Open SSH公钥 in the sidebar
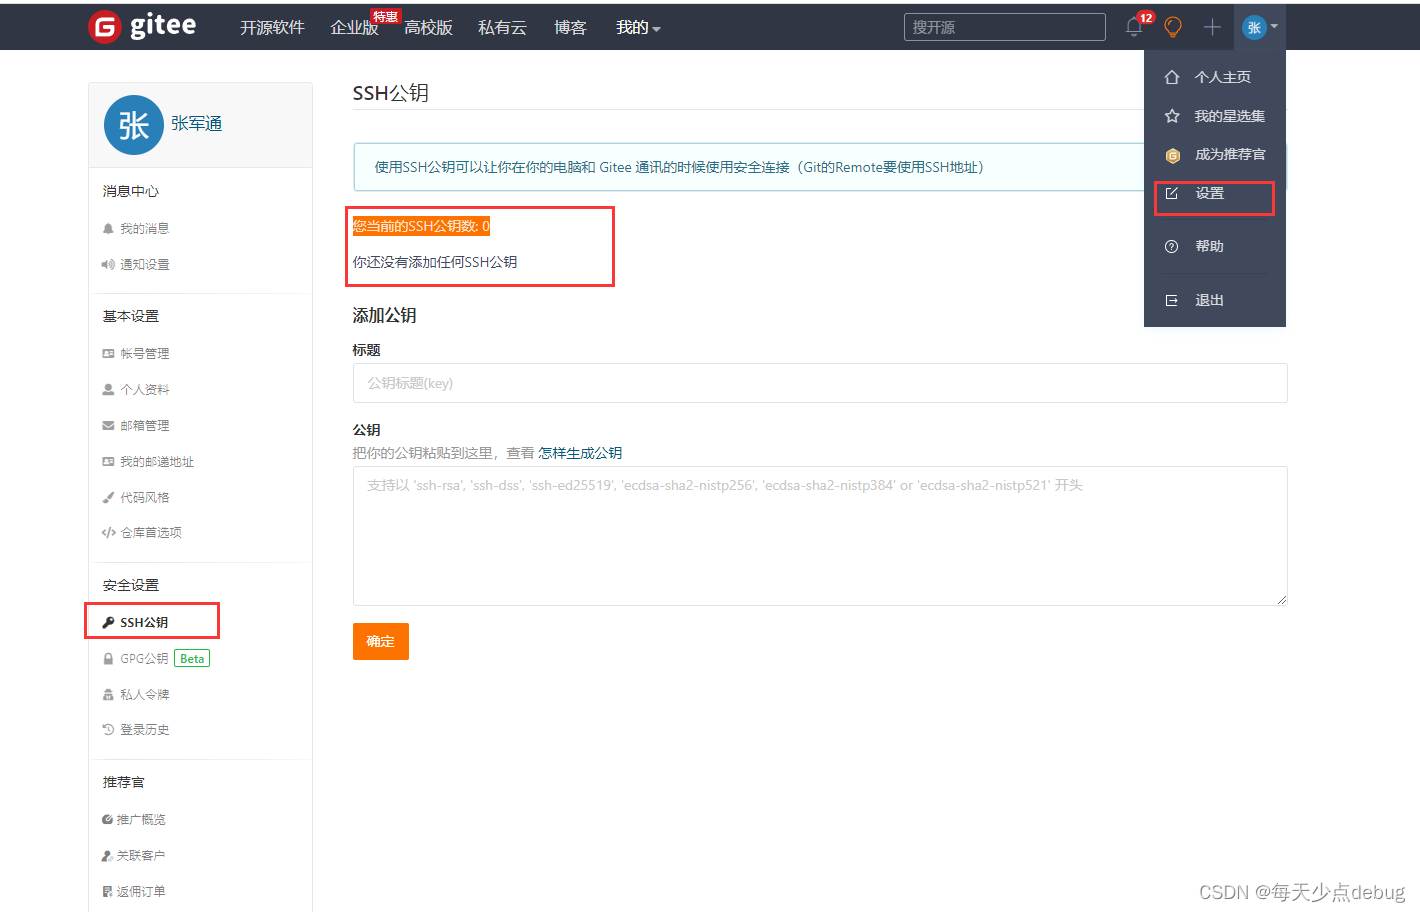This screenshot has height=912, width=1420. coord(144,622)
